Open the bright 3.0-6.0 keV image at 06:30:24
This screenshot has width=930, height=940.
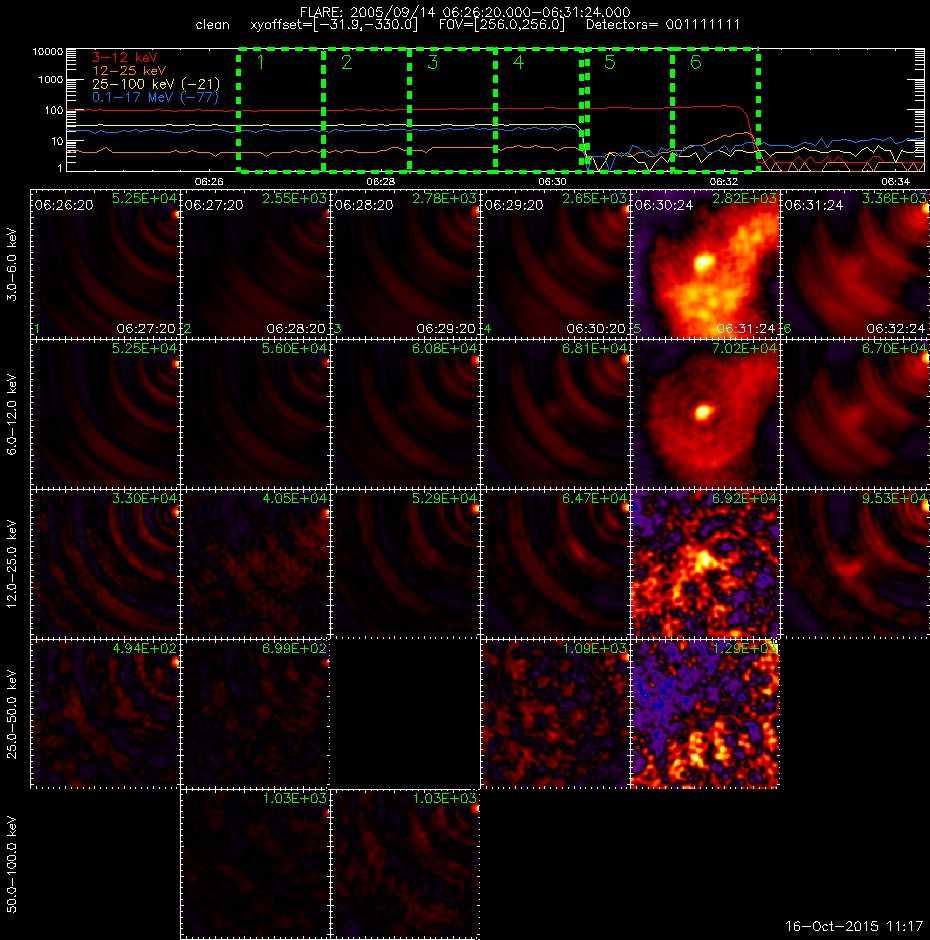(x=705, y=264)
